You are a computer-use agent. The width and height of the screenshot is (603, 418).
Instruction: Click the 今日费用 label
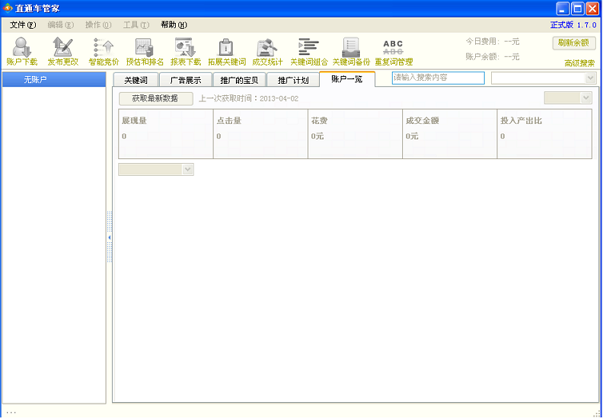[483, 41]
